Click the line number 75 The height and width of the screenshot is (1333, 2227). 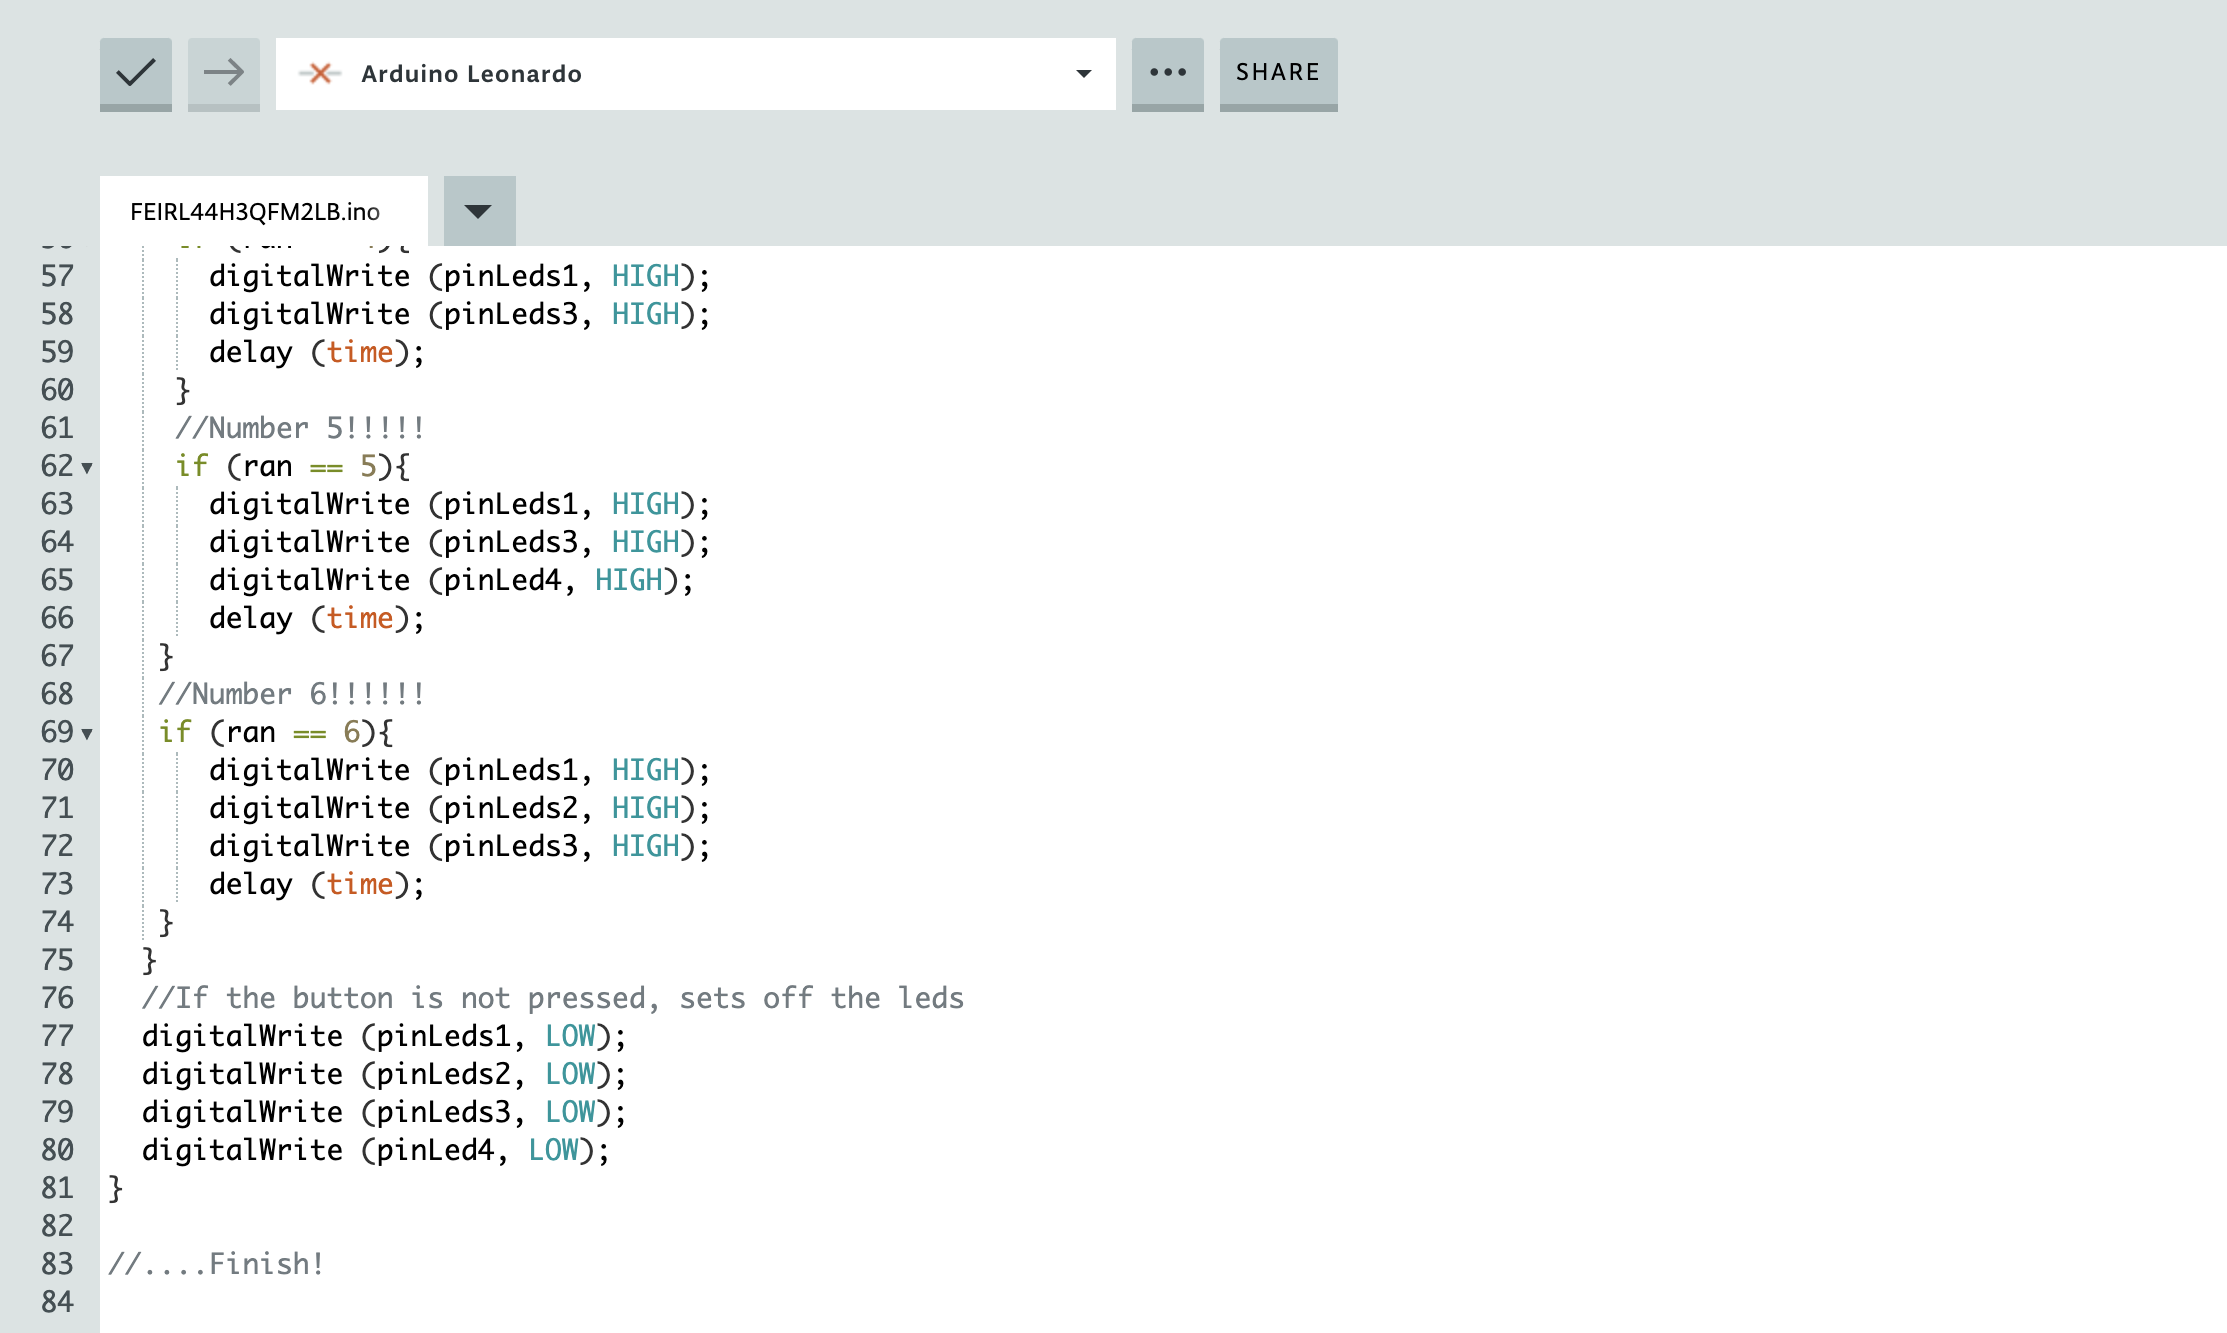(57, 960)
